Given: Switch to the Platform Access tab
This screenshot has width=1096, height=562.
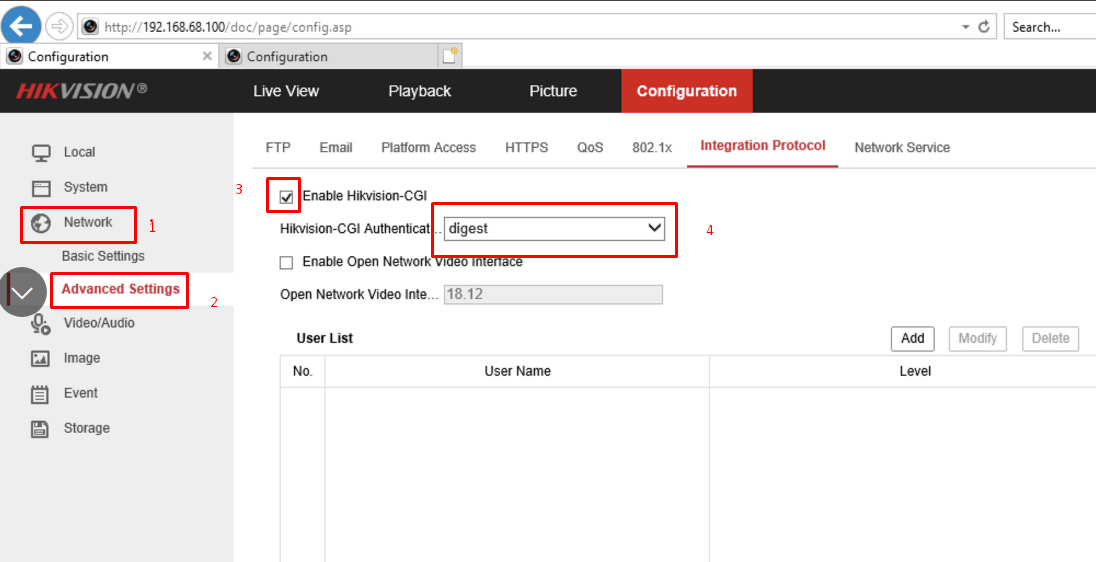Looking at the screenshot, I should click(x=428, y=147).
